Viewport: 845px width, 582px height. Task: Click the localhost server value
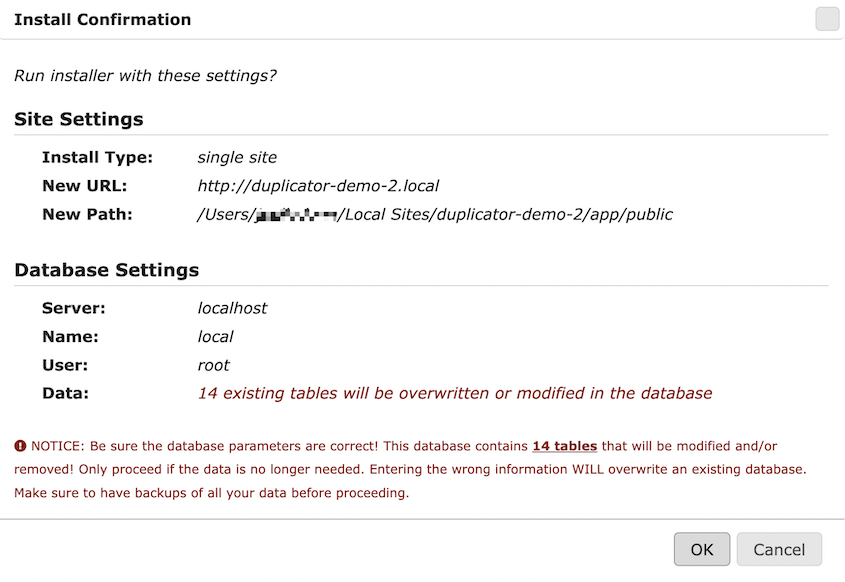[232, 308]
